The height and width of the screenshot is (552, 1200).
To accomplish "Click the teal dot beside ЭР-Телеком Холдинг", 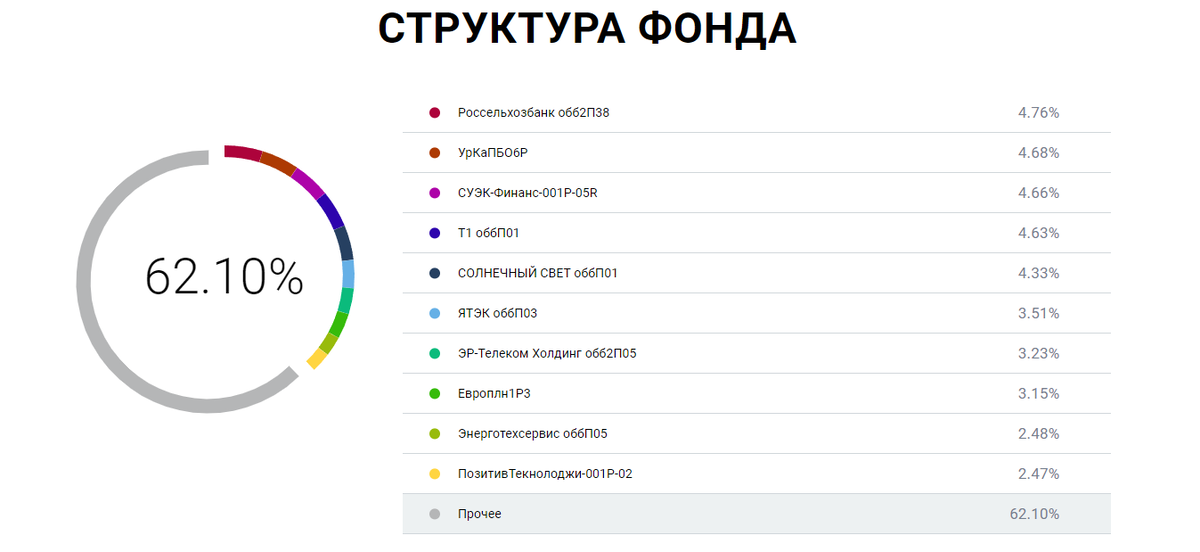I will (x=434, y=353).
